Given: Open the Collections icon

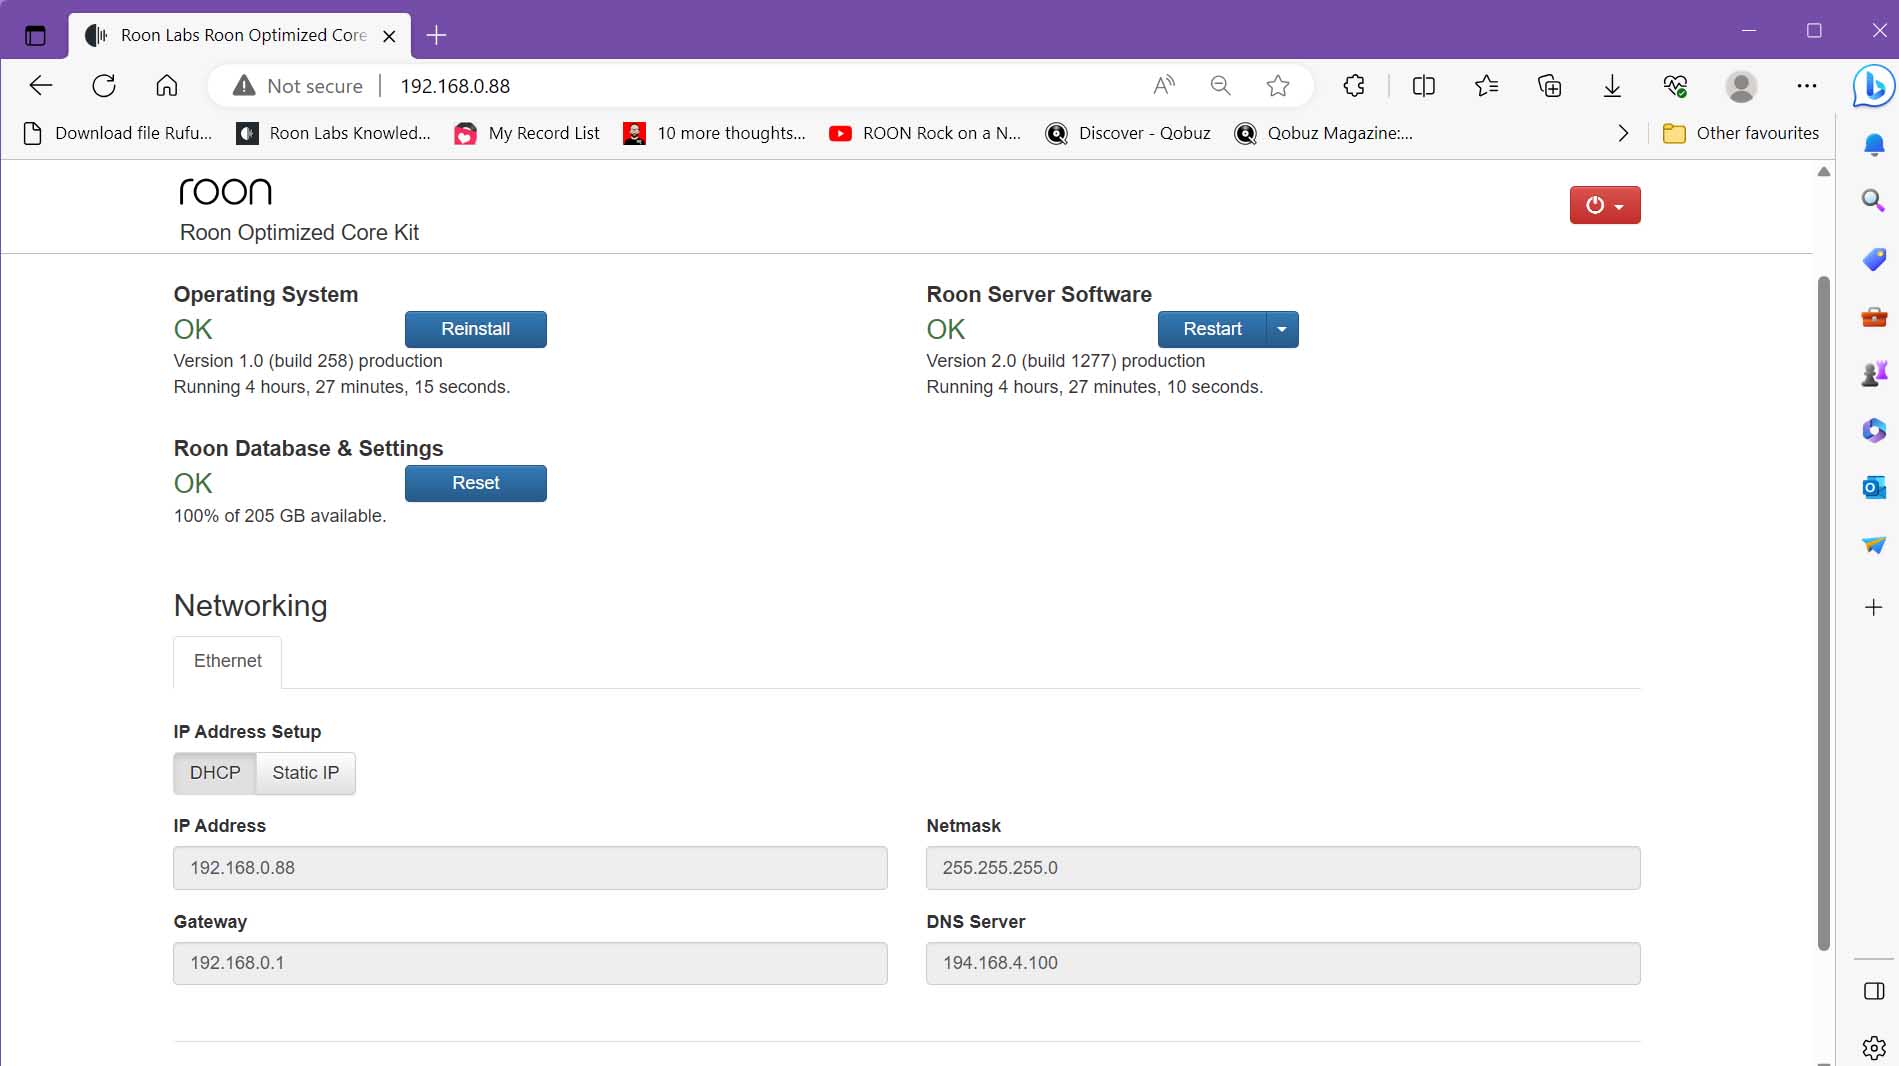Looking at the screenshot, I should [1549, 86].
